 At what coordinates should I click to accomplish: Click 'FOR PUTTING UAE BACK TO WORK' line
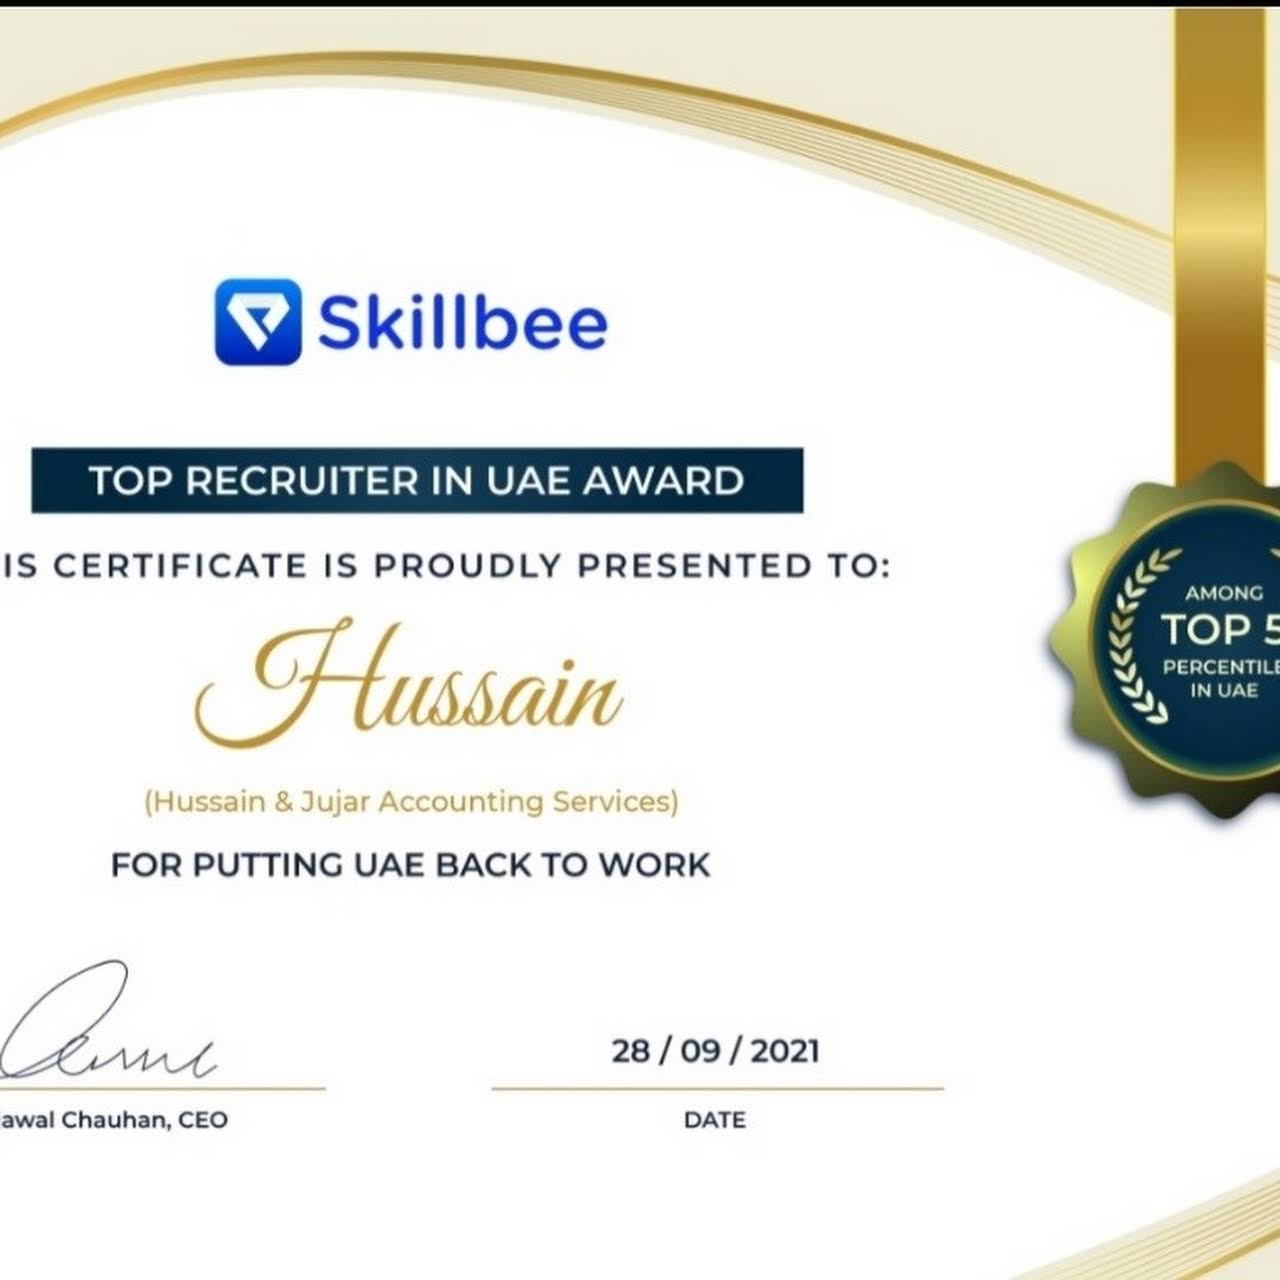(x=411, y=864)
